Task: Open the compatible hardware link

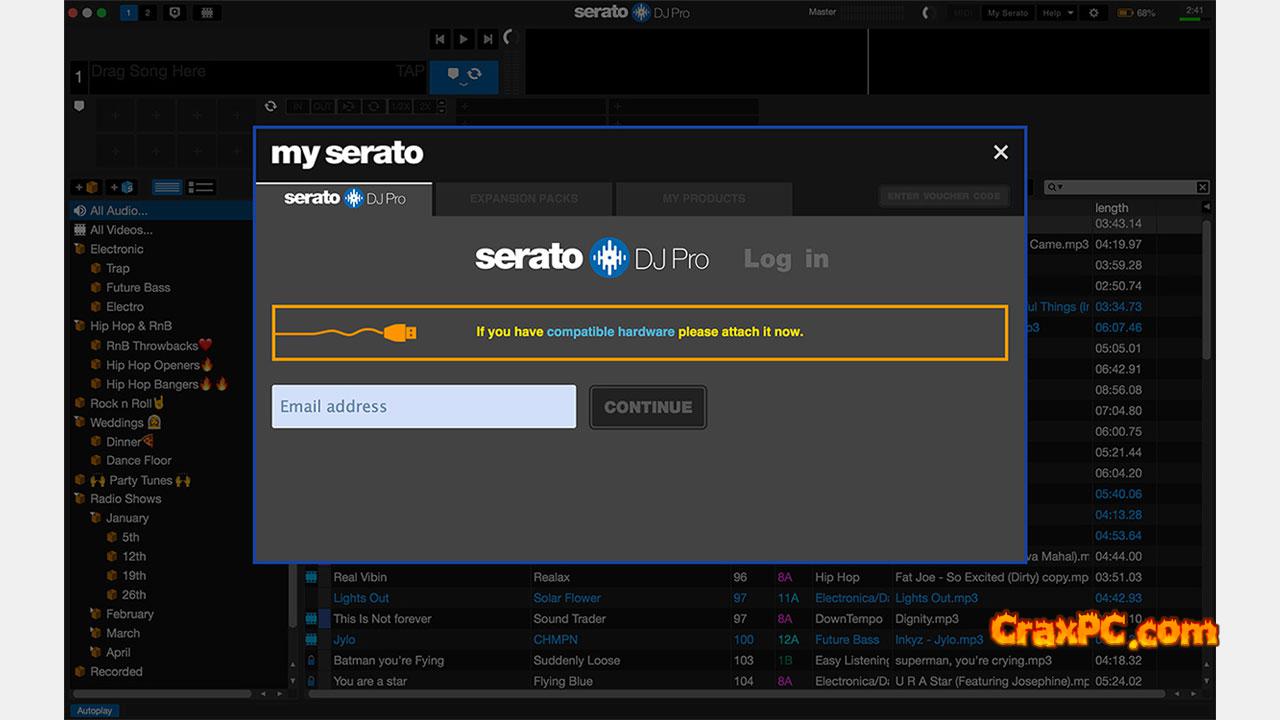Action: 610,331
